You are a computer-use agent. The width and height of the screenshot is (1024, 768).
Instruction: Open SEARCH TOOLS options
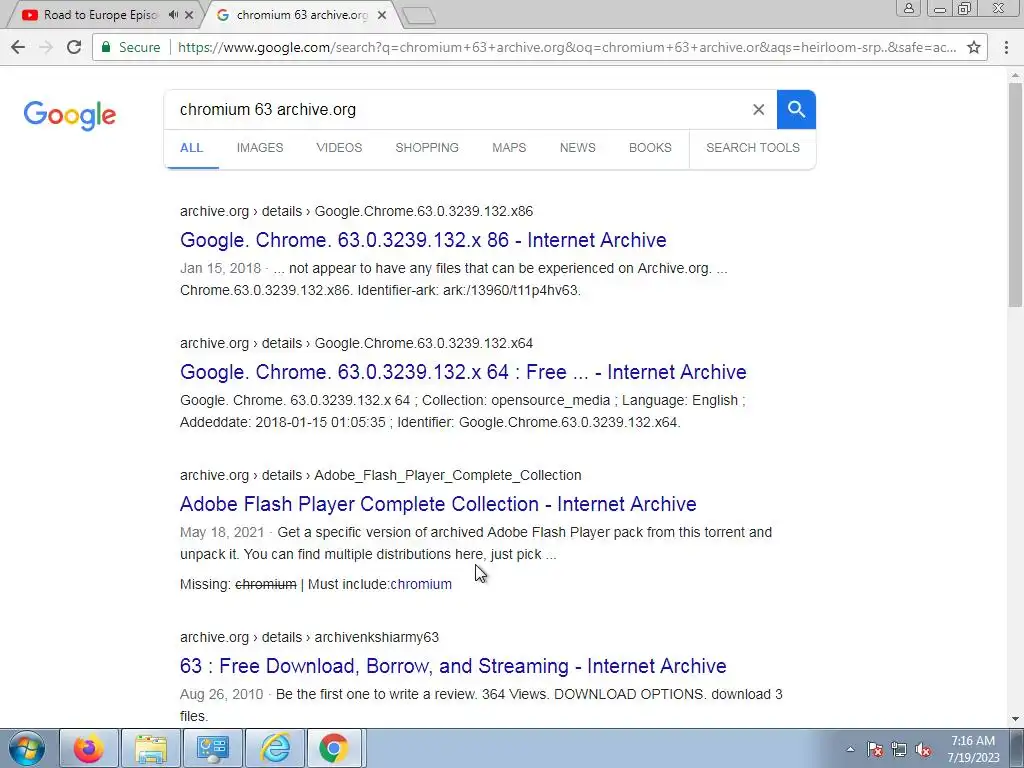(753, 148)
